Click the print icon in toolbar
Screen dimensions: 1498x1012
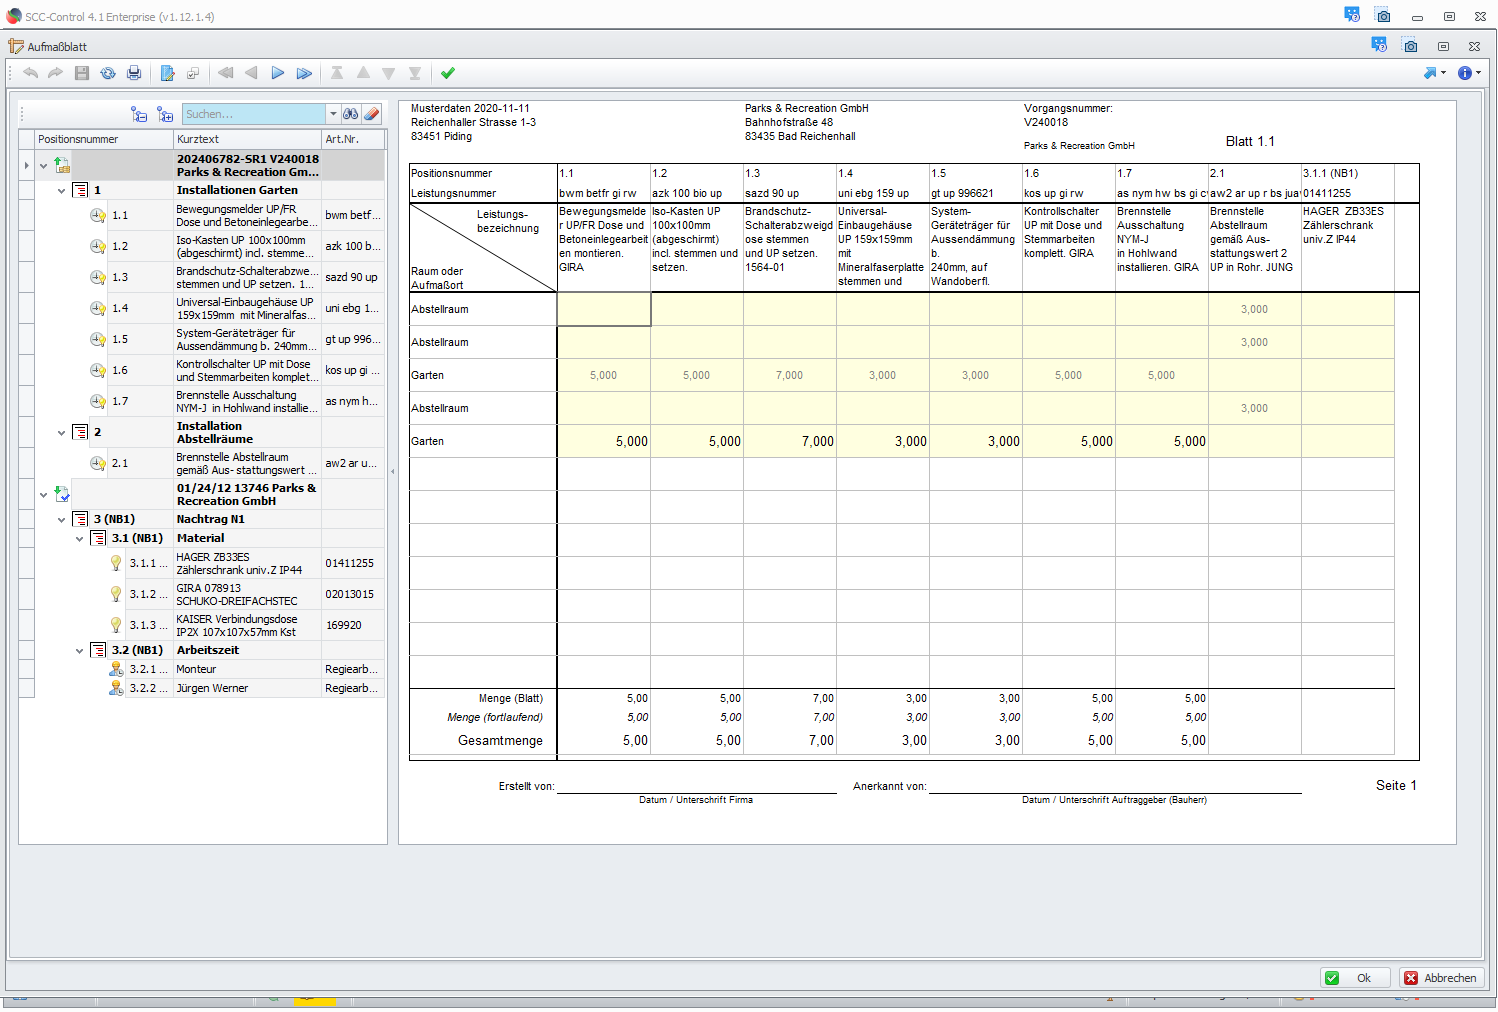pos(134,73)
